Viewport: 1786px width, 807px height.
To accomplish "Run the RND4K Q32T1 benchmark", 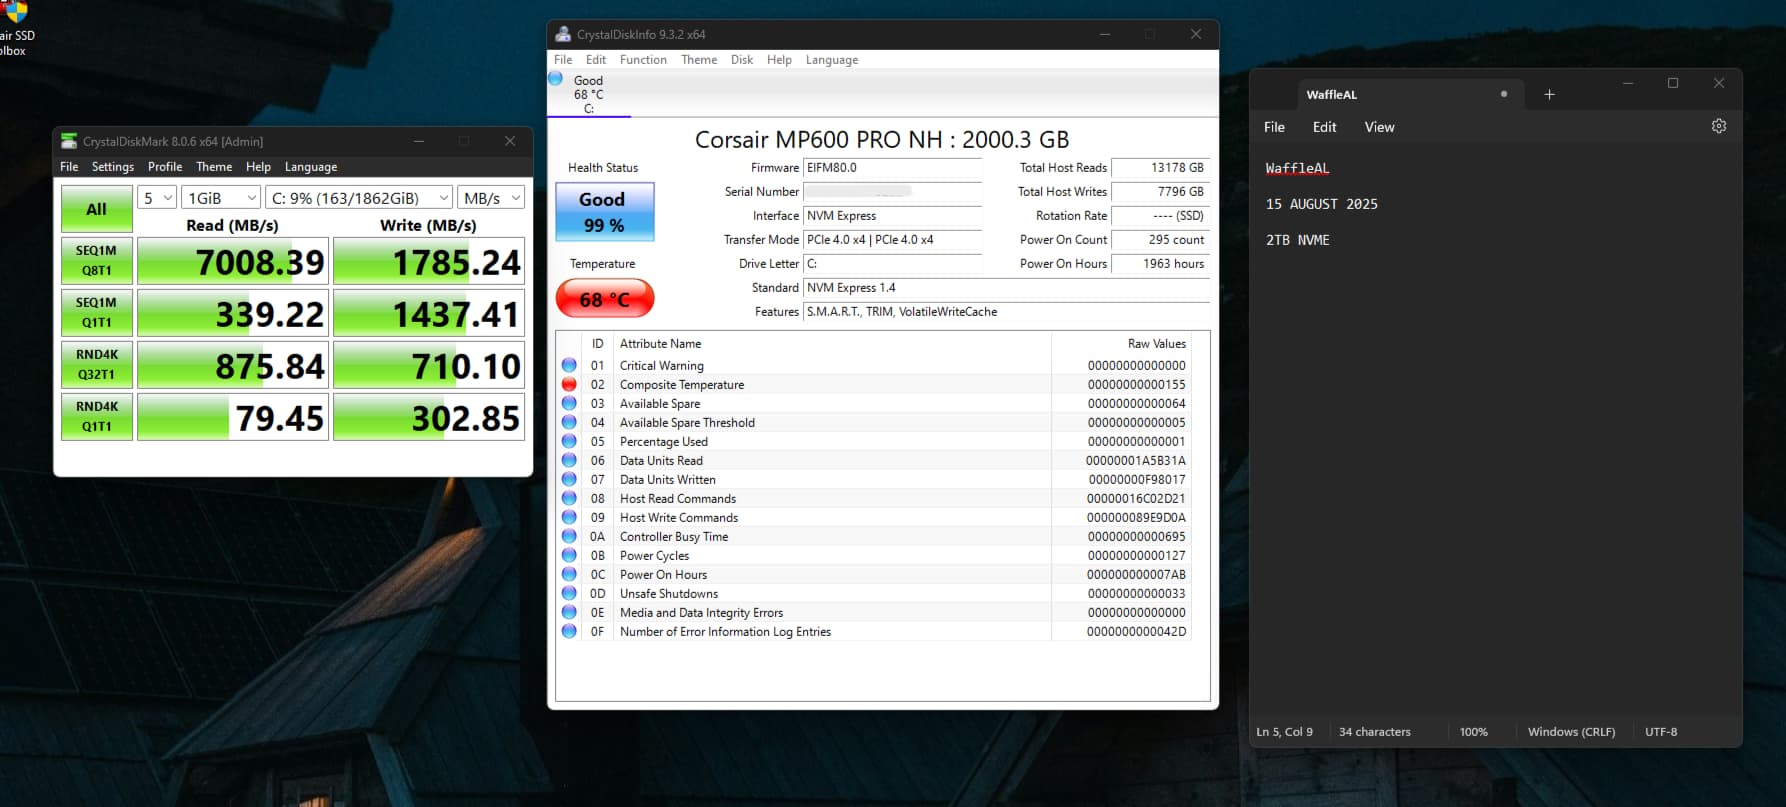I will coord(96,364).
